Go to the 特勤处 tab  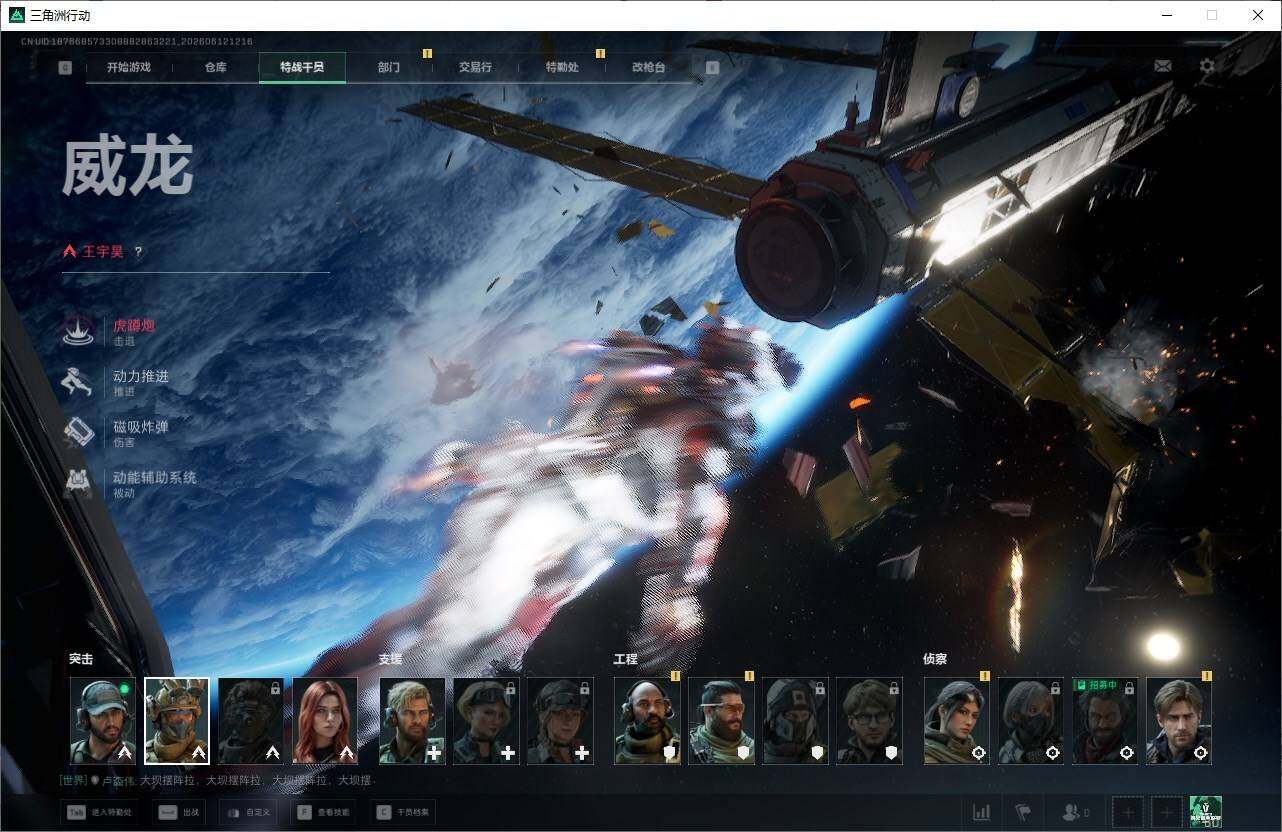tap(562, 67)
